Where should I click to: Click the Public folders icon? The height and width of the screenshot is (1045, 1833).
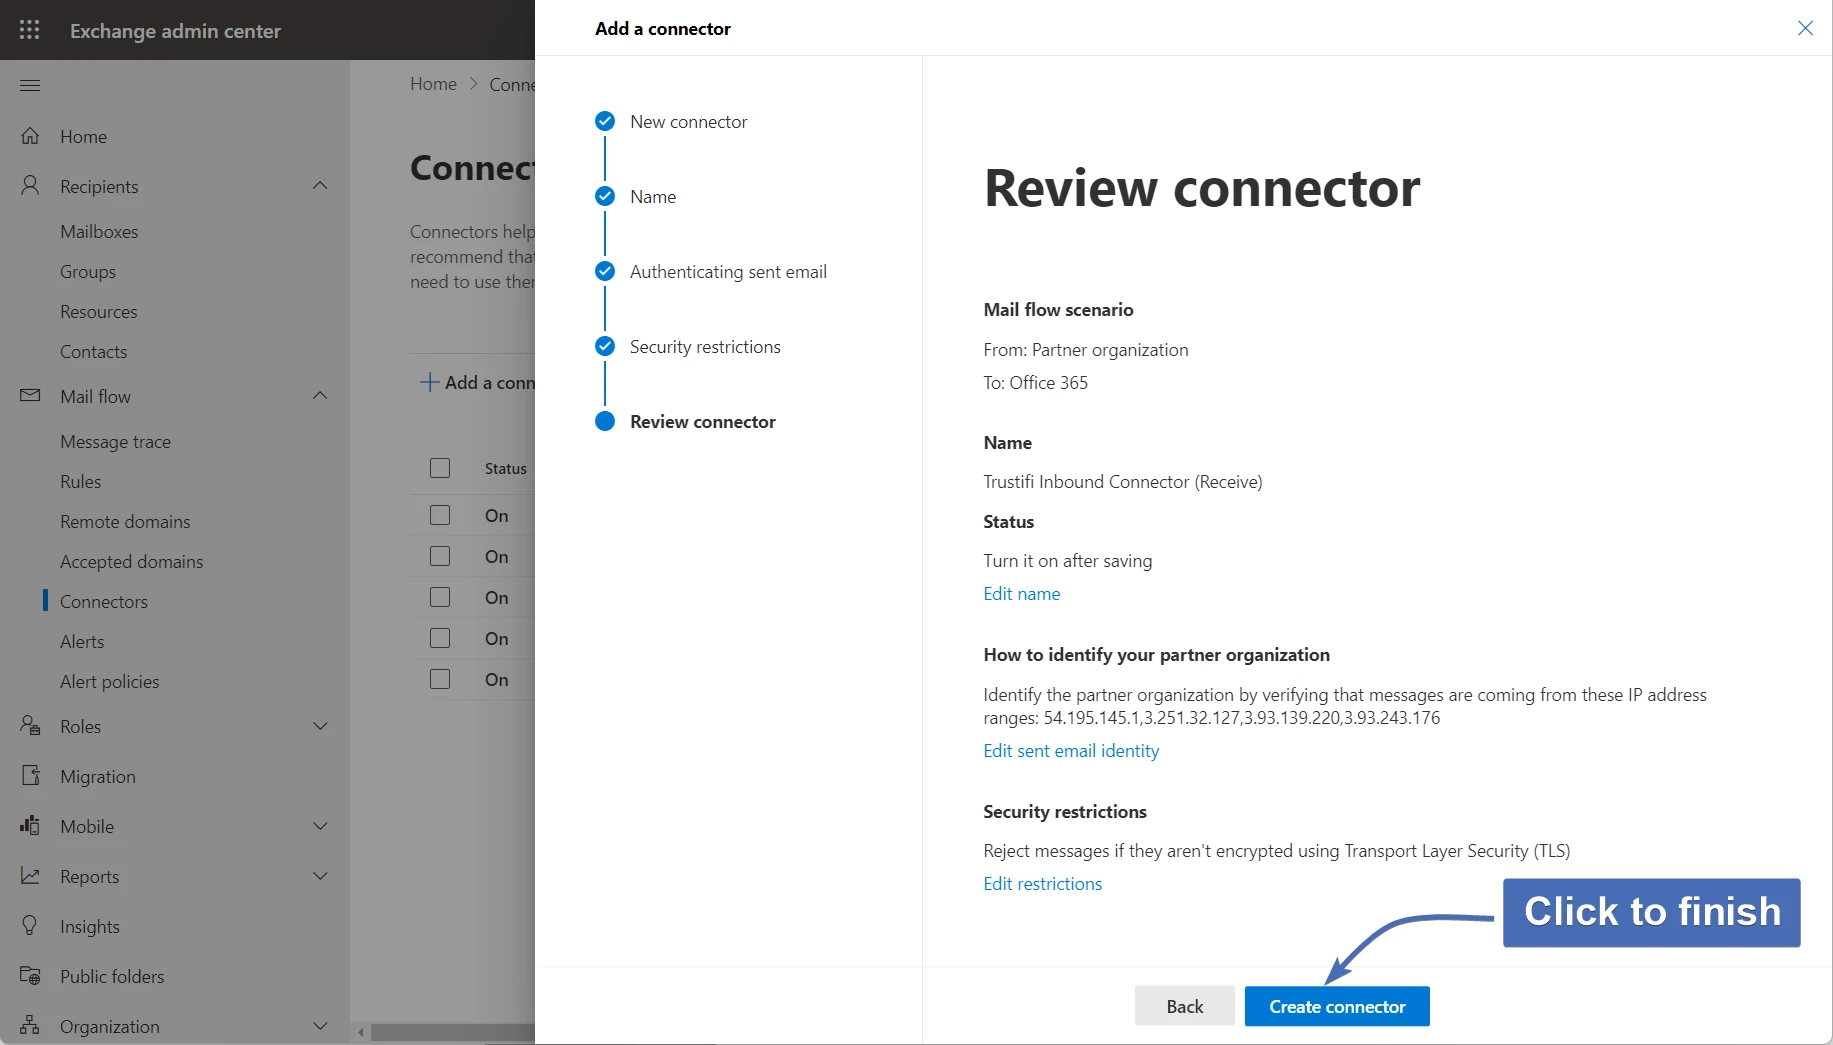click(30, 976)
